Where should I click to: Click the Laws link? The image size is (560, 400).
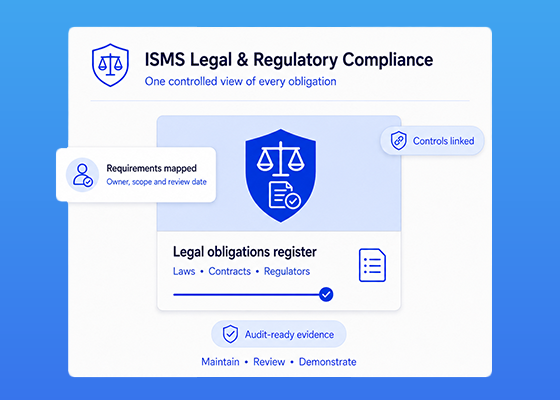(x=184, y=271)
